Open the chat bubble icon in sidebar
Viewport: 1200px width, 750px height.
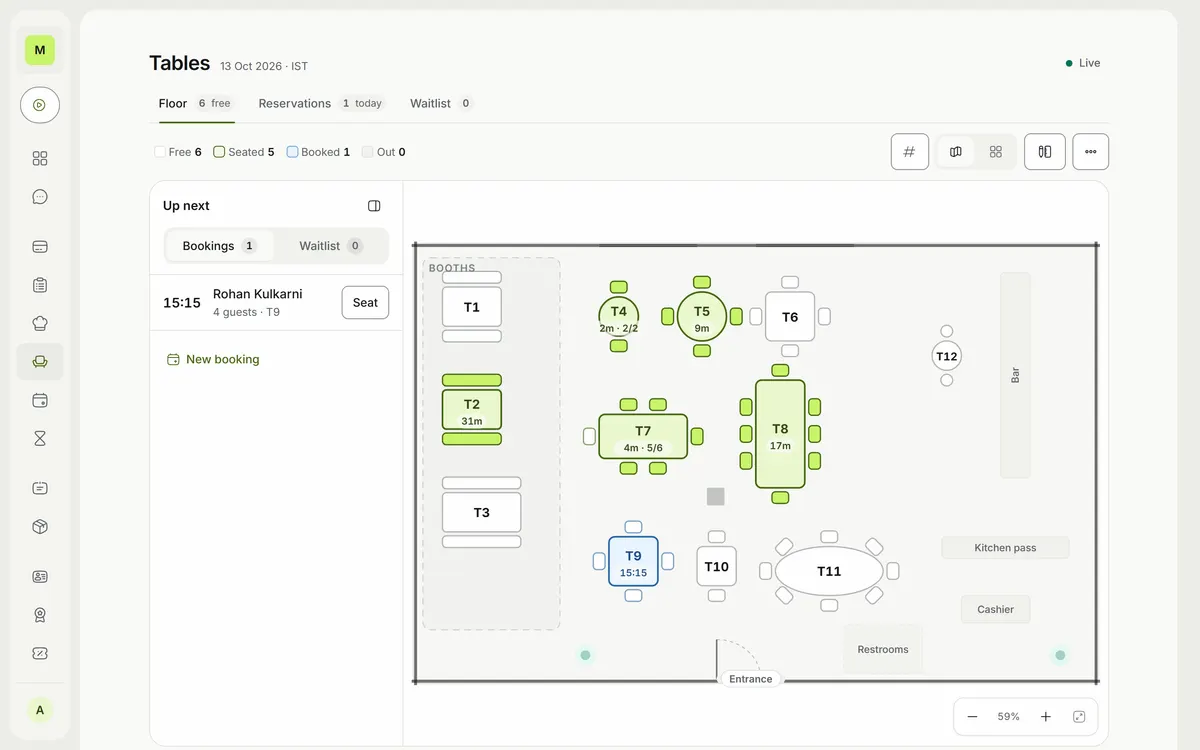click(40, 197)
